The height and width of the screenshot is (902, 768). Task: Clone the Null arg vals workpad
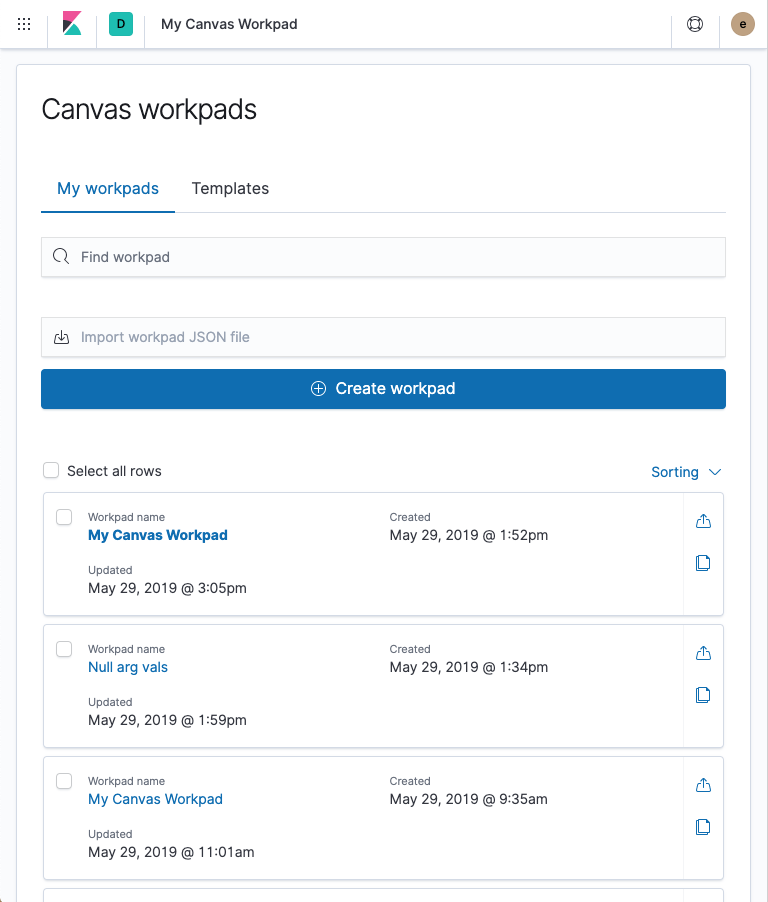click(703, 695)
